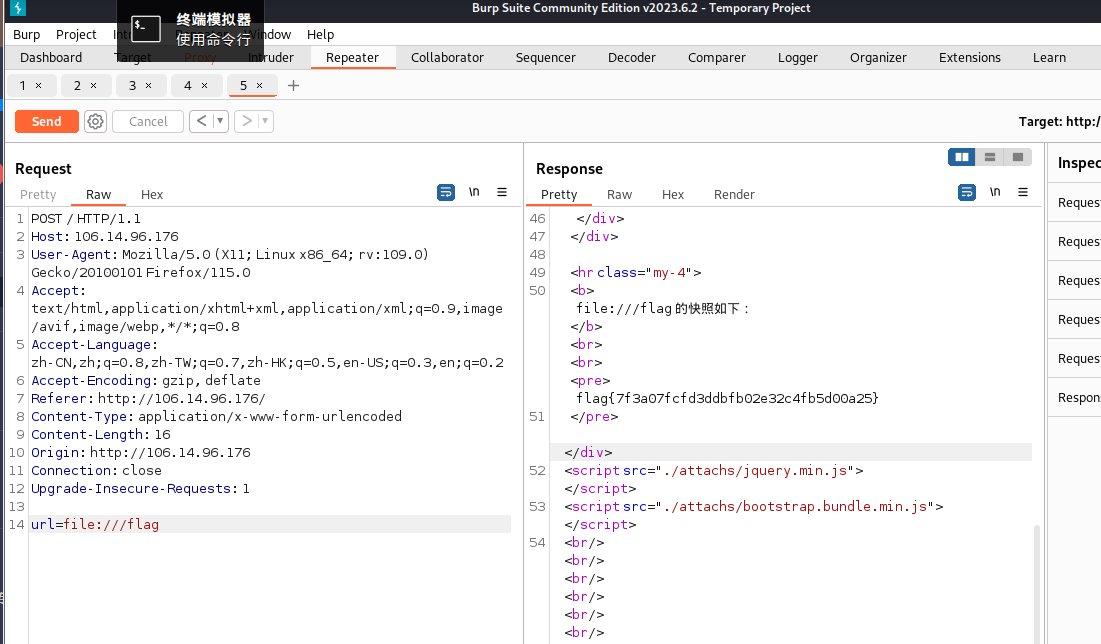Switch Response view to Raw
The width and height of the screenshot is (1101, 644).
[x=619, y=195]
